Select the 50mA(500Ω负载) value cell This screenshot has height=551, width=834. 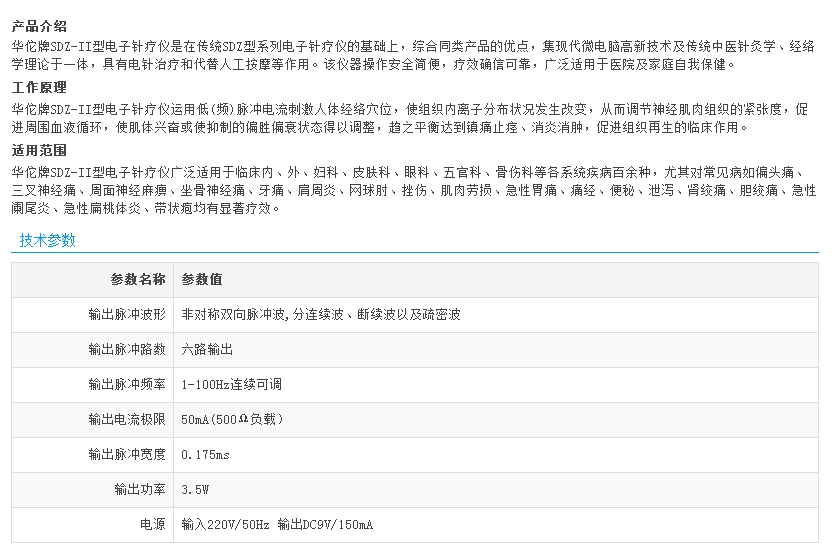(232, 419)
